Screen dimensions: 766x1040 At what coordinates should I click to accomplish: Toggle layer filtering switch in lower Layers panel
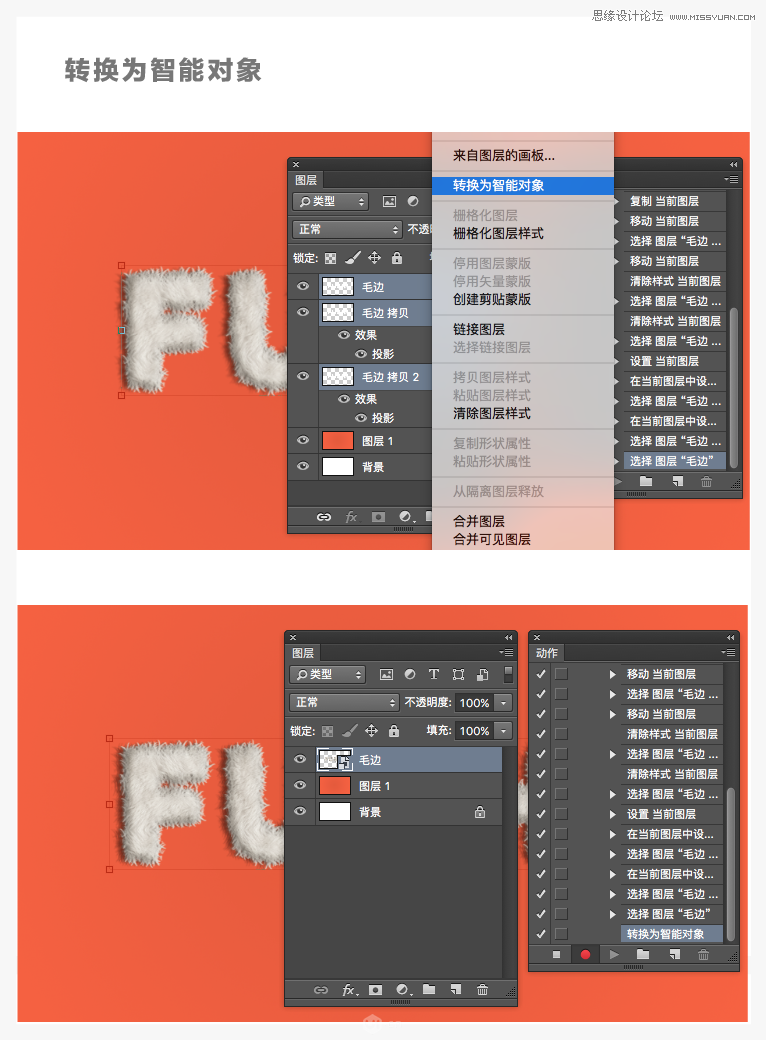pyautogui.click(x=508, y=675)
